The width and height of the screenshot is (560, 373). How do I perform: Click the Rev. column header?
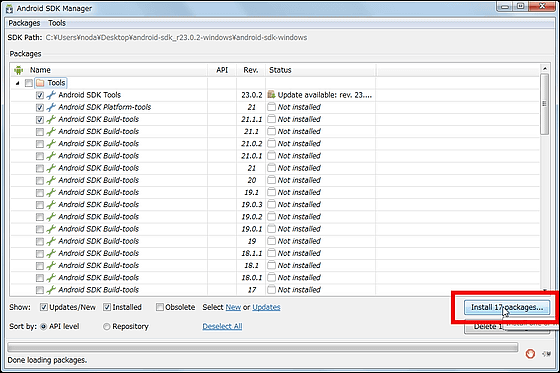[x=251, y=70]
